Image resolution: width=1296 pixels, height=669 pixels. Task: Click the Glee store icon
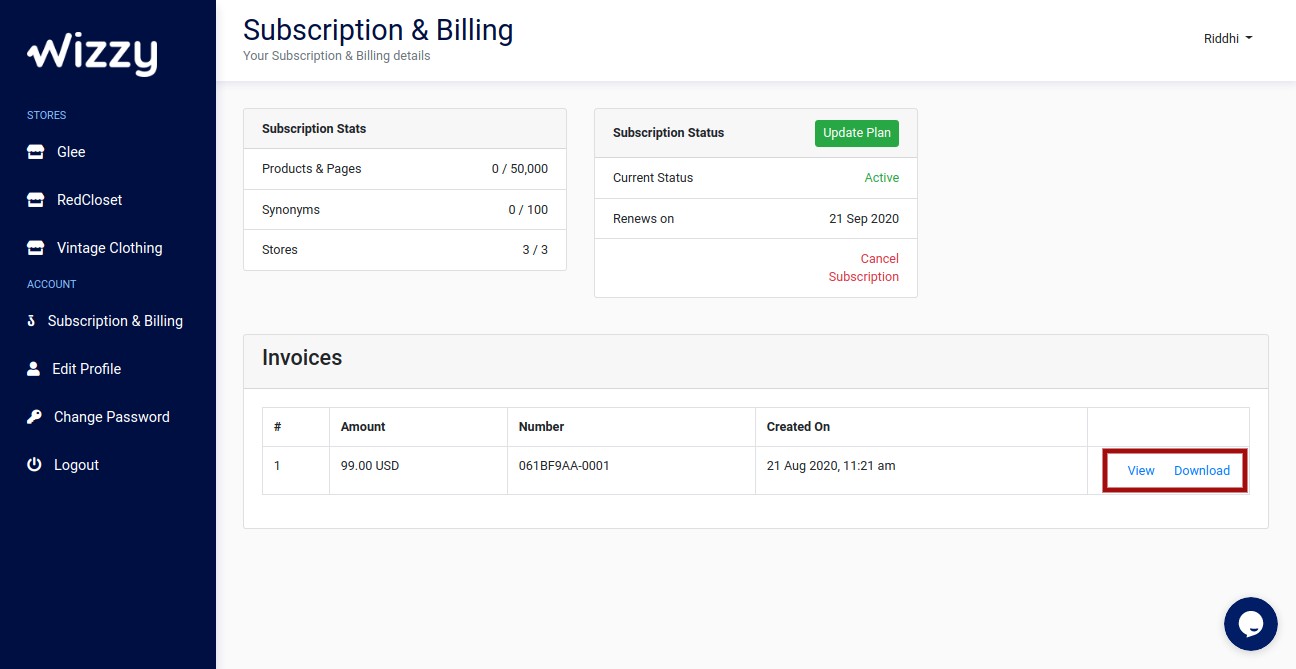point(36,152)
